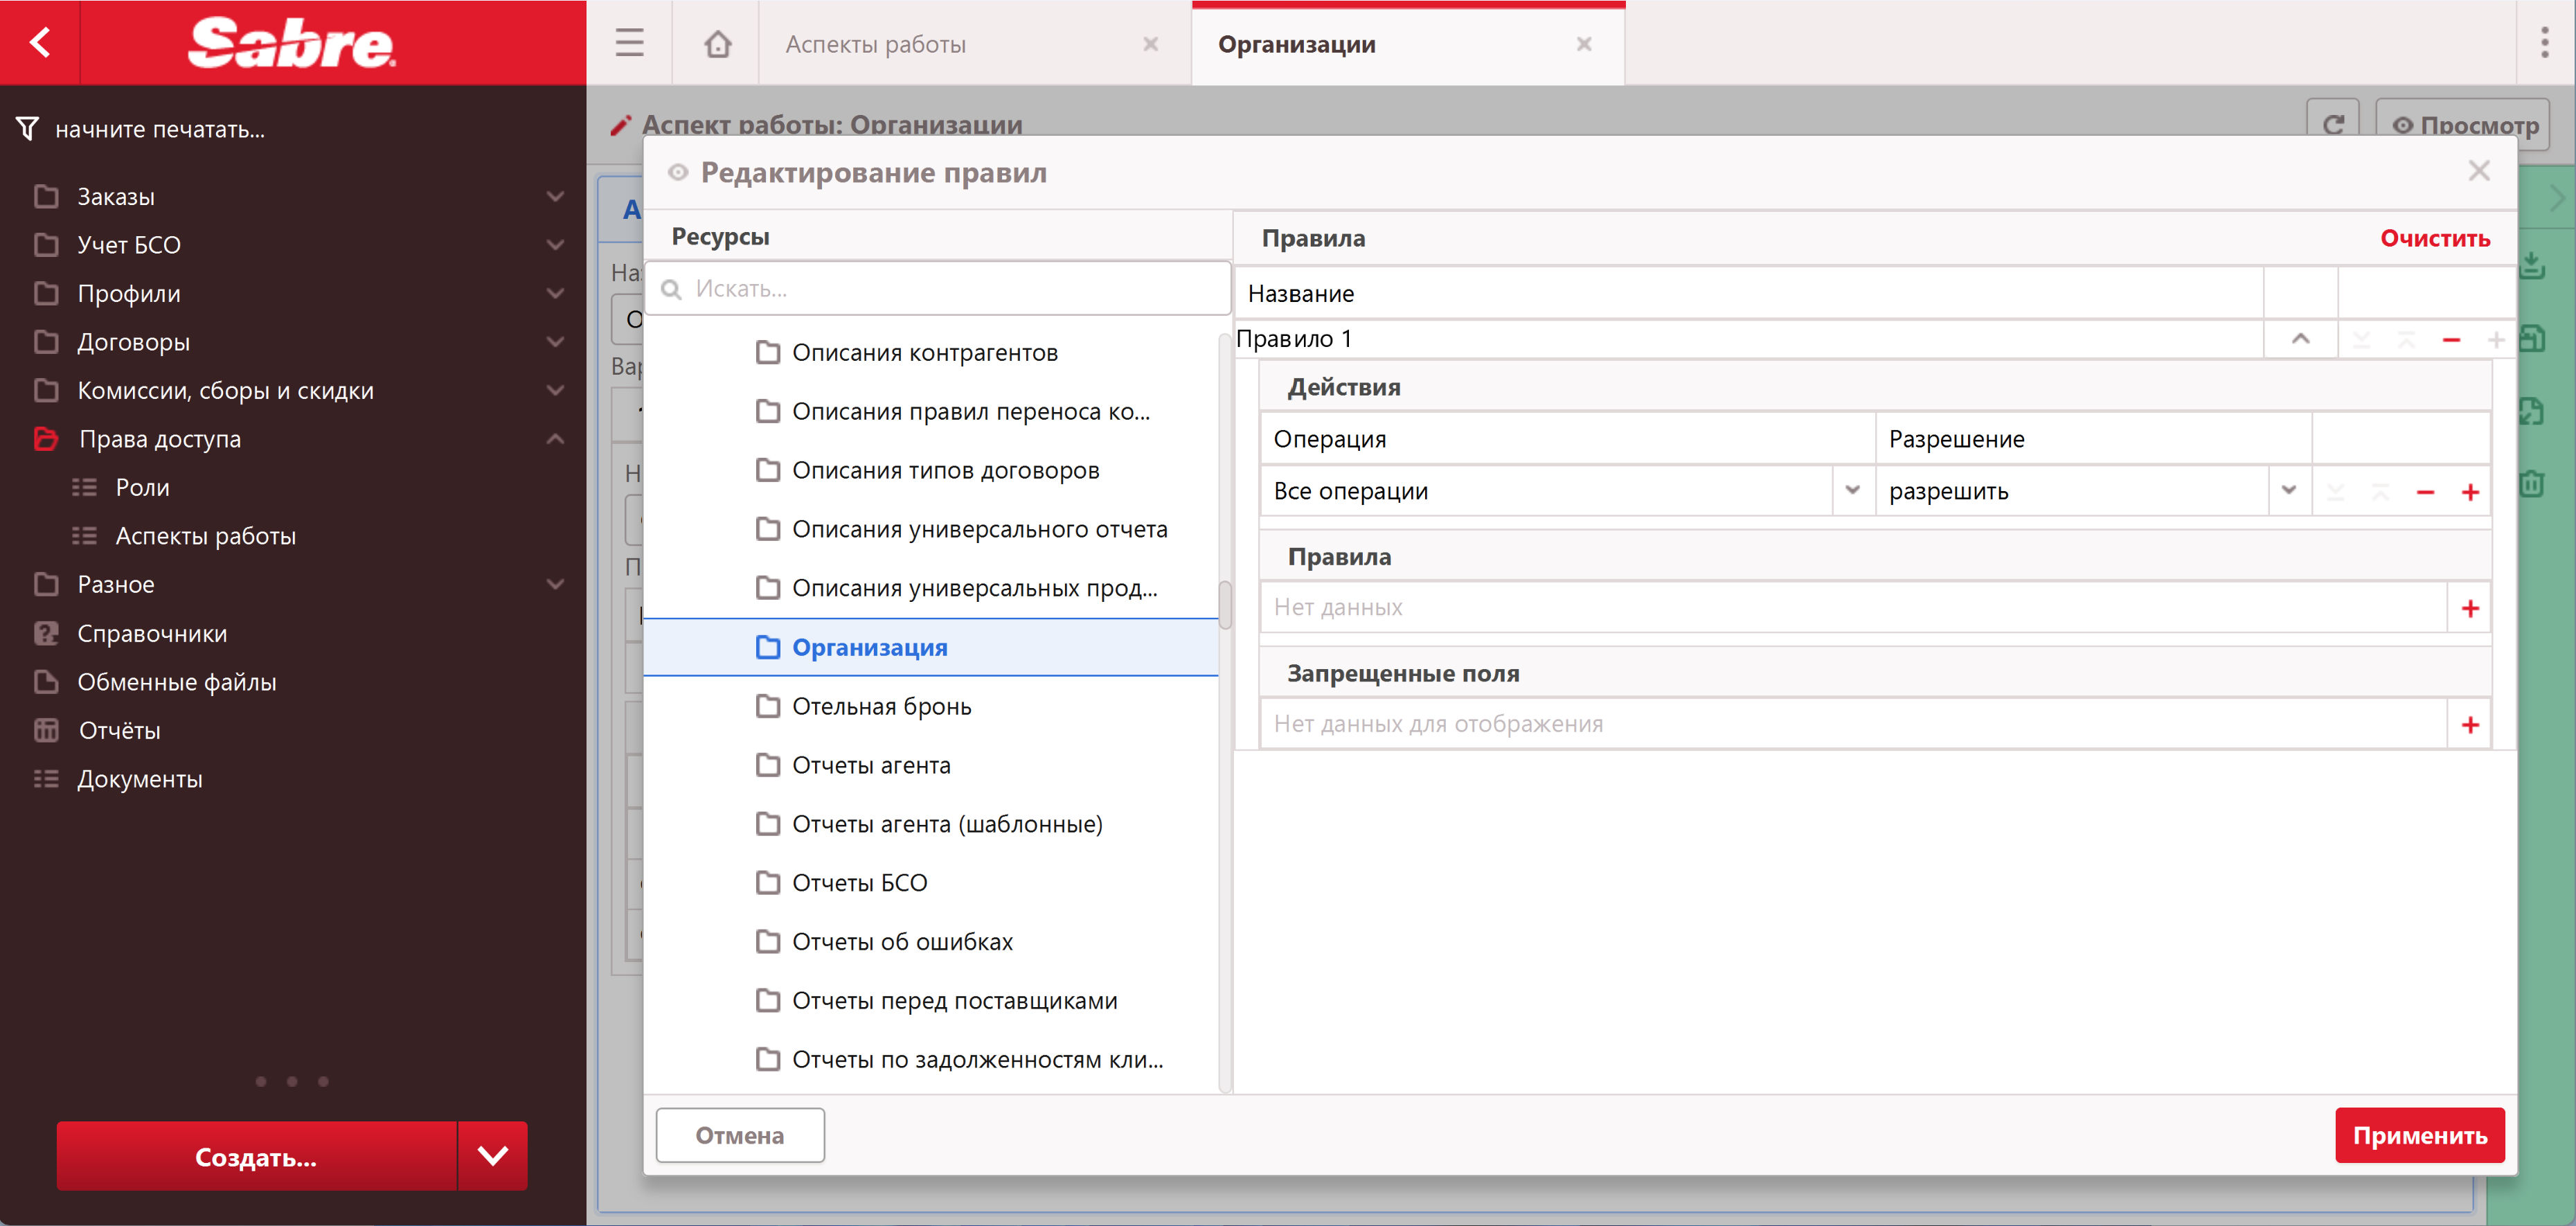Switch to the Аспекты работы tab

875,44
